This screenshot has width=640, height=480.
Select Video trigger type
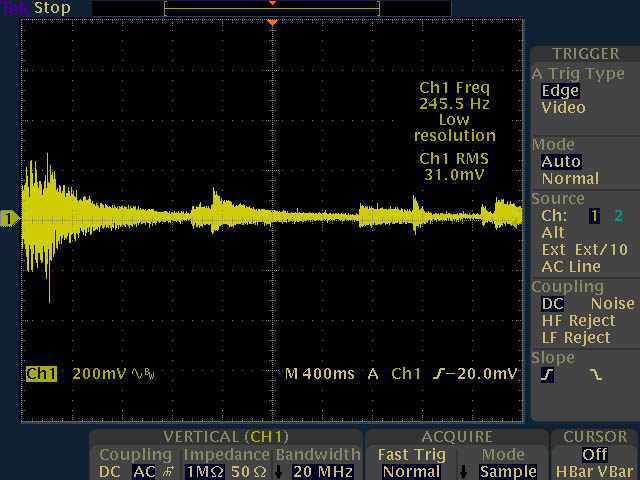point(563,108)
